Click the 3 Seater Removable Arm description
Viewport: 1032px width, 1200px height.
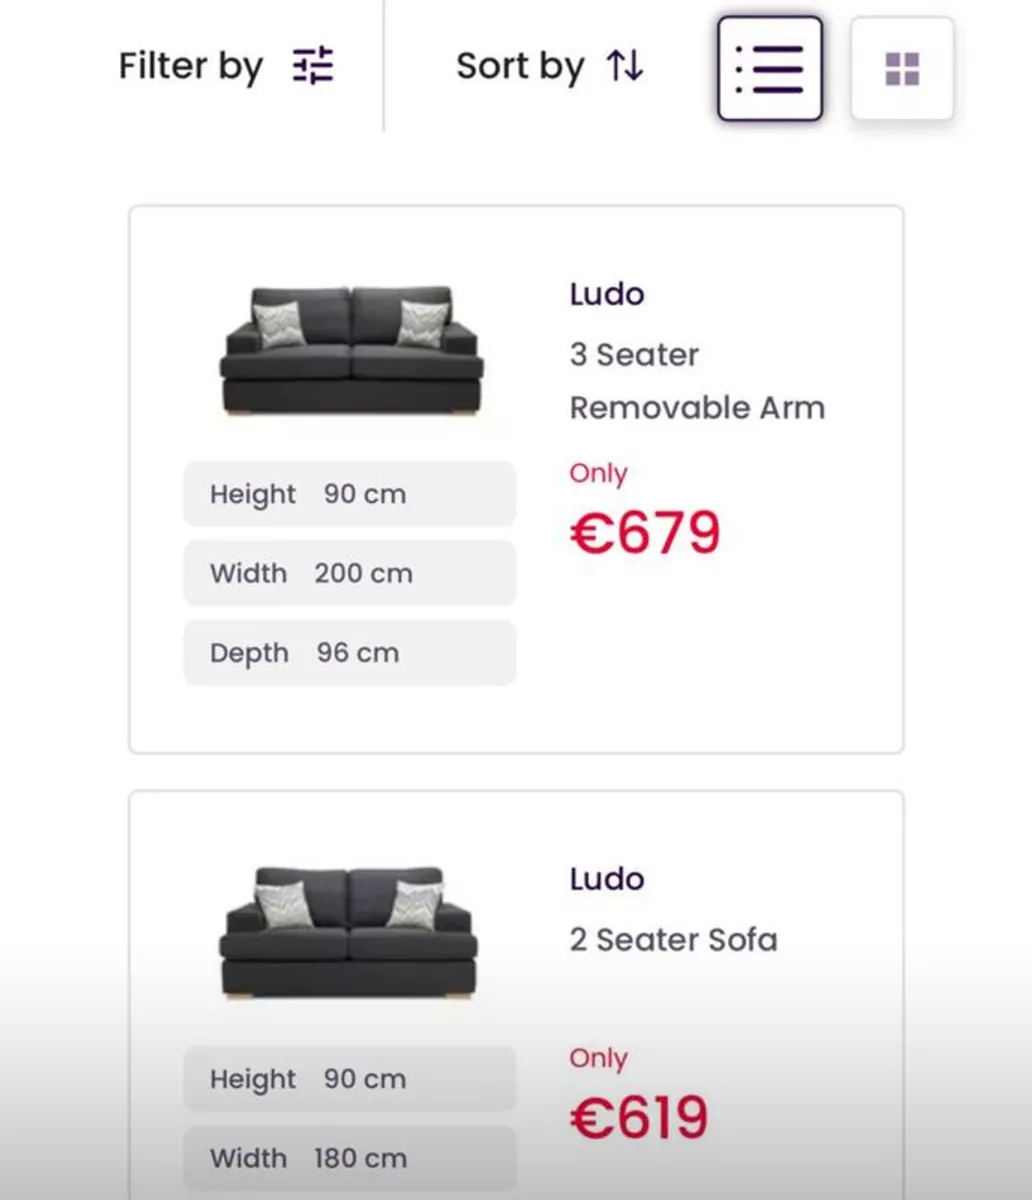697,381
